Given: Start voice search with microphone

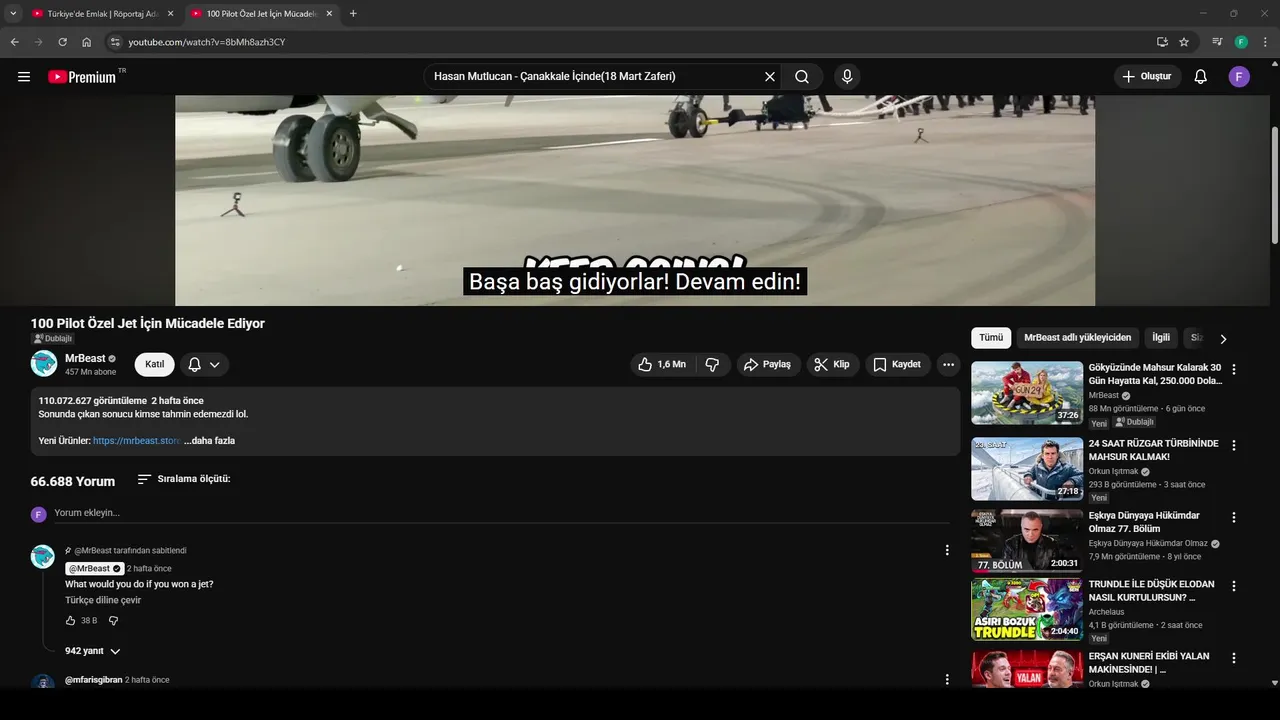Looking at the screenshot, I should [x=847, y=77].
